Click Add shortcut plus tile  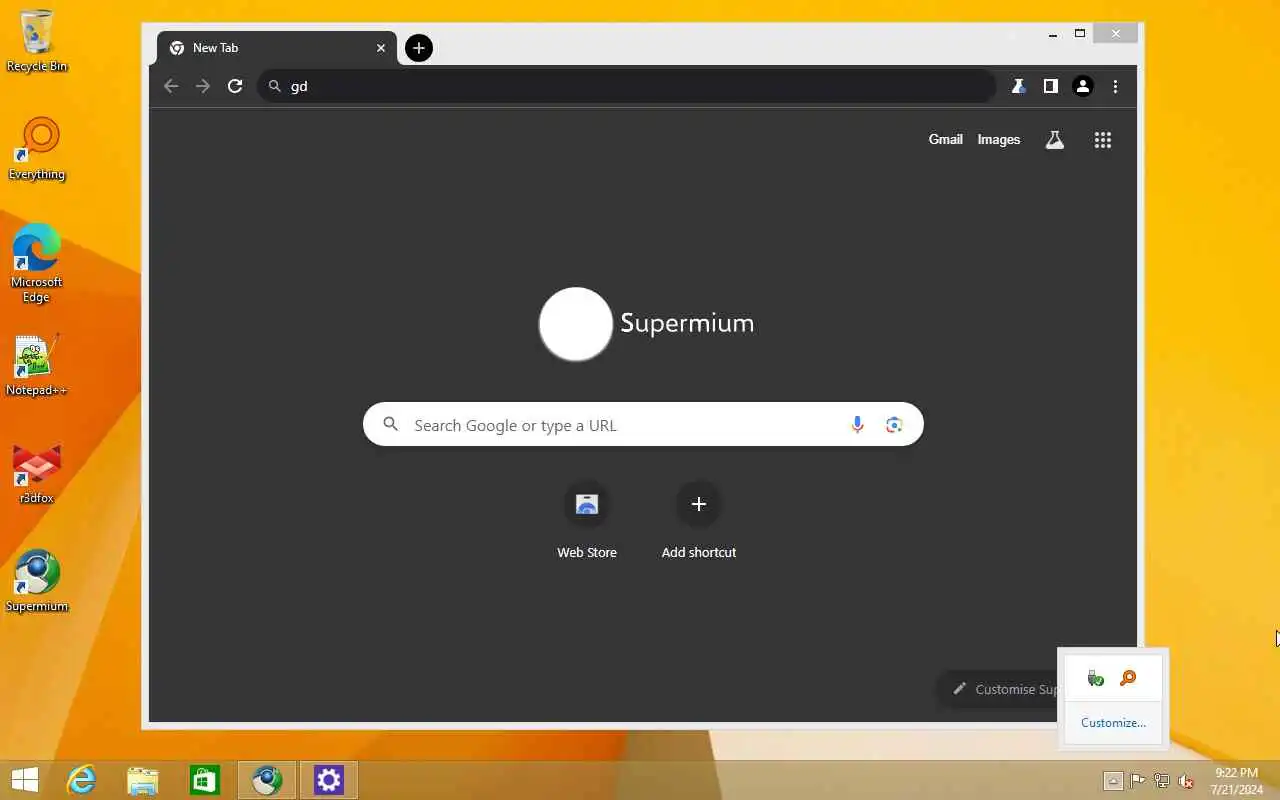[x=699, y=521]
